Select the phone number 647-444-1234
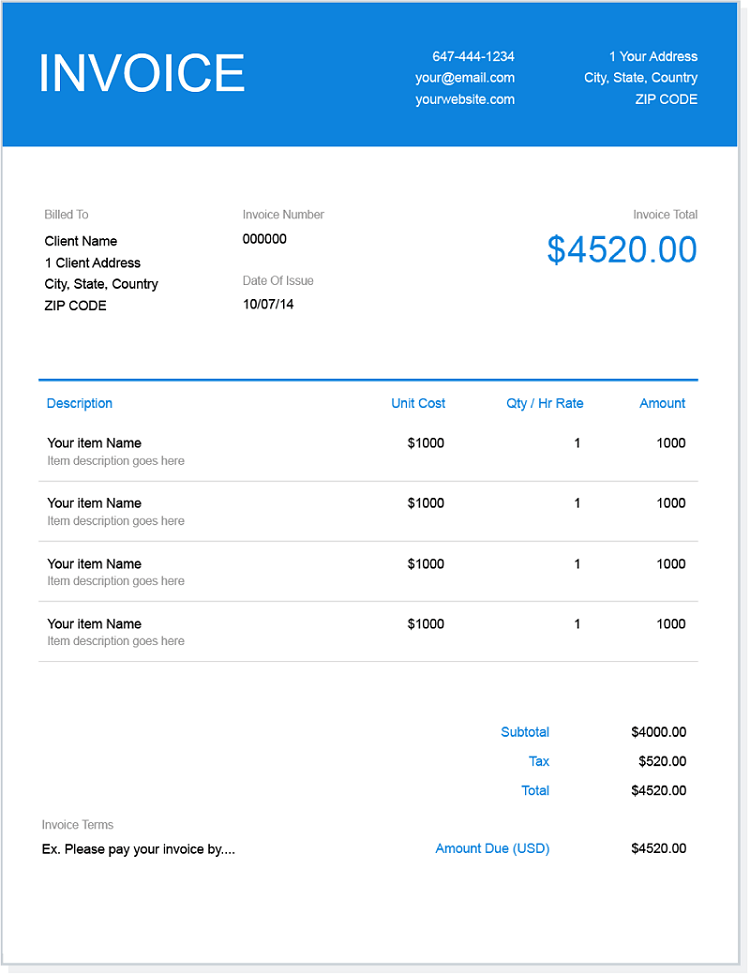Viewport: 750px width, 974px height. (x=473, y=57)
